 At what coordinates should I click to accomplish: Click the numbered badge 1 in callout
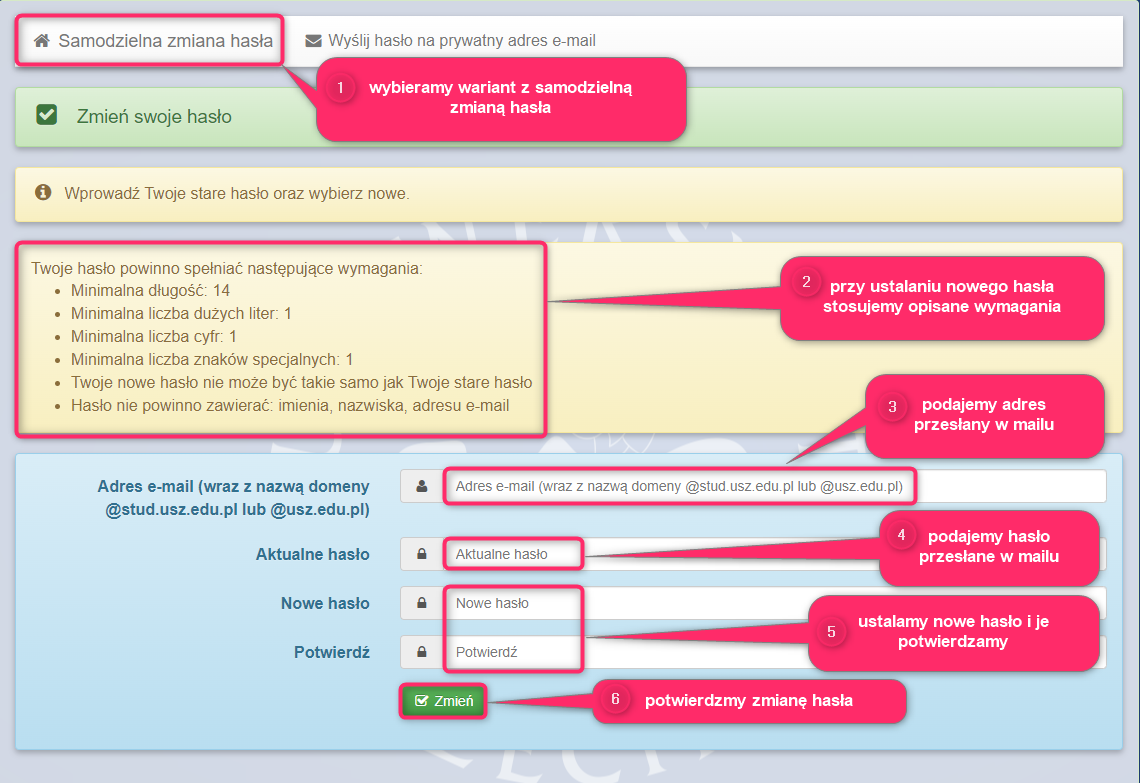pos(340,88)
